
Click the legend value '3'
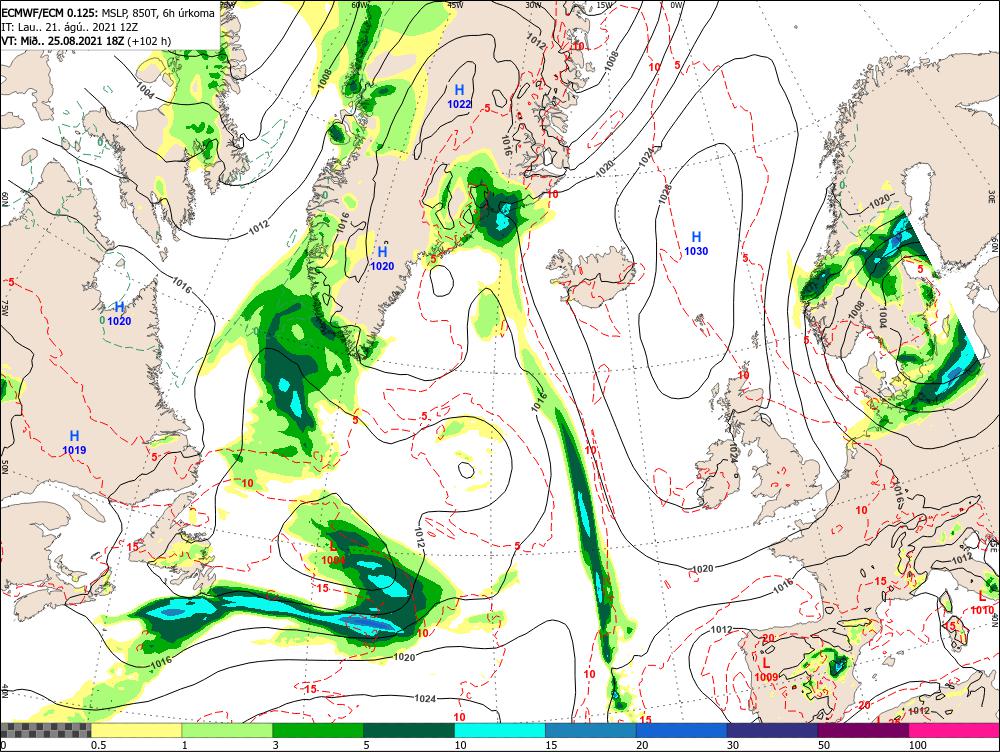(x=276, y=745)
